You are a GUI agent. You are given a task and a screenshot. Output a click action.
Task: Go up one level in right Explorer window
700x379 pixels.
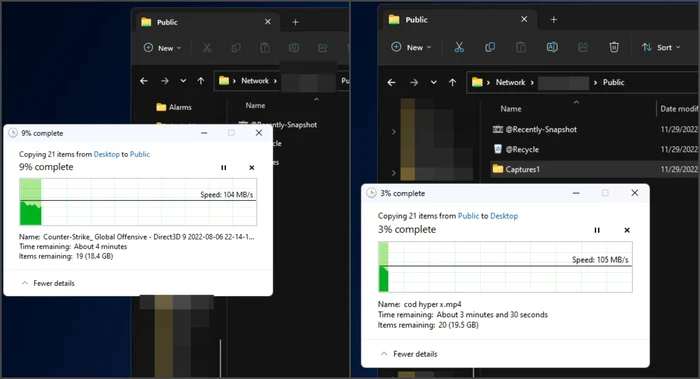point(452,82)
